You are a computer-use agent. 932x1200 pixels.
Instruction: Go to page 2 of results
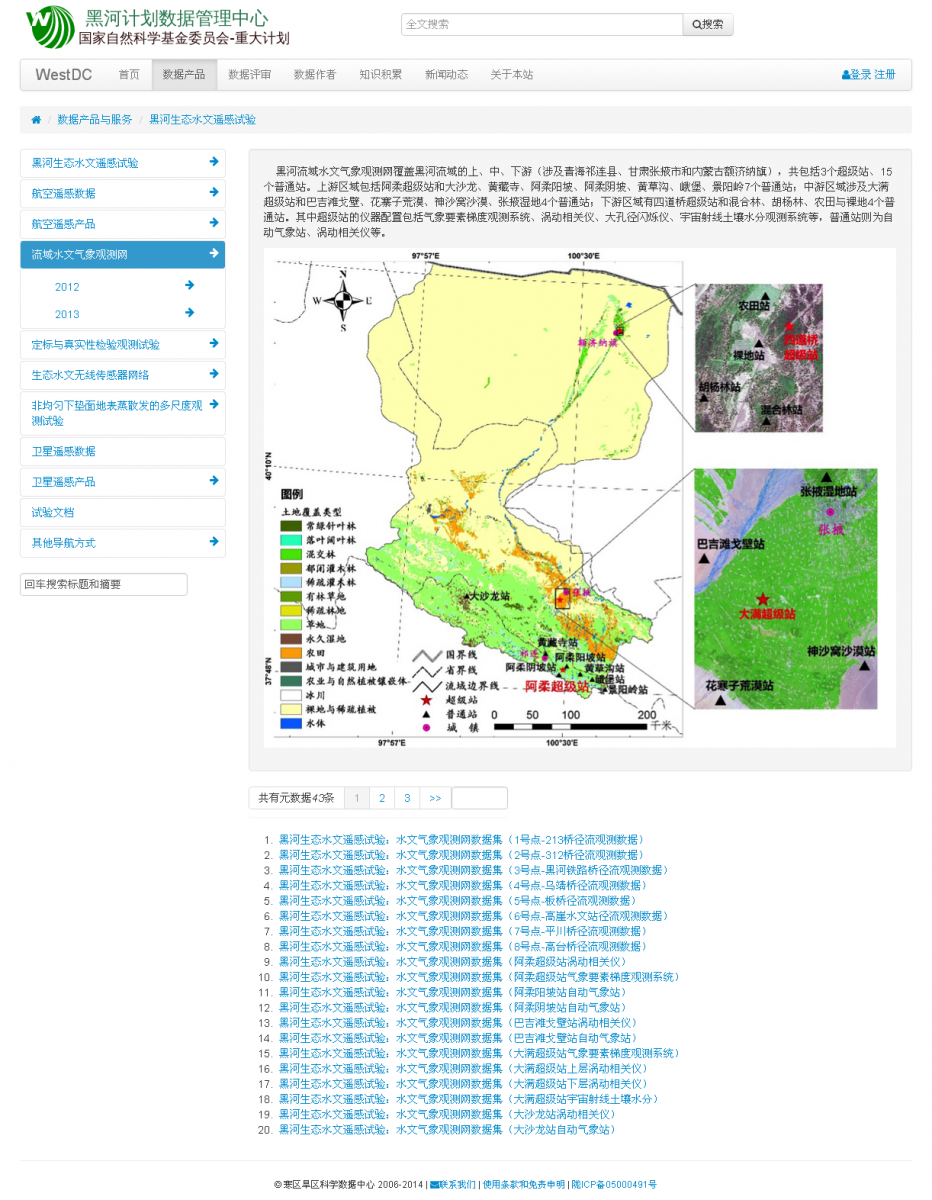[x=382, y=798]
